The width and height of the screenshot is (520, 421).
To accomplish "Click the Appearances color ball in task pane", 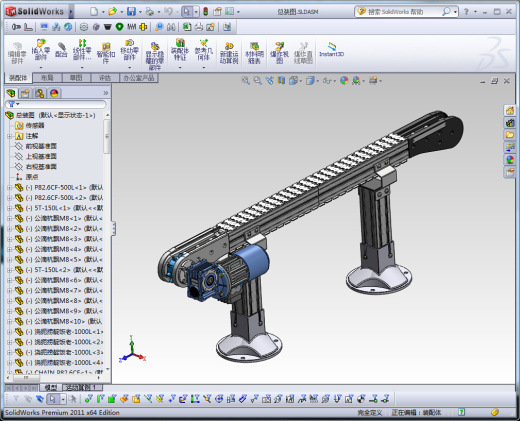I will 510,160.
